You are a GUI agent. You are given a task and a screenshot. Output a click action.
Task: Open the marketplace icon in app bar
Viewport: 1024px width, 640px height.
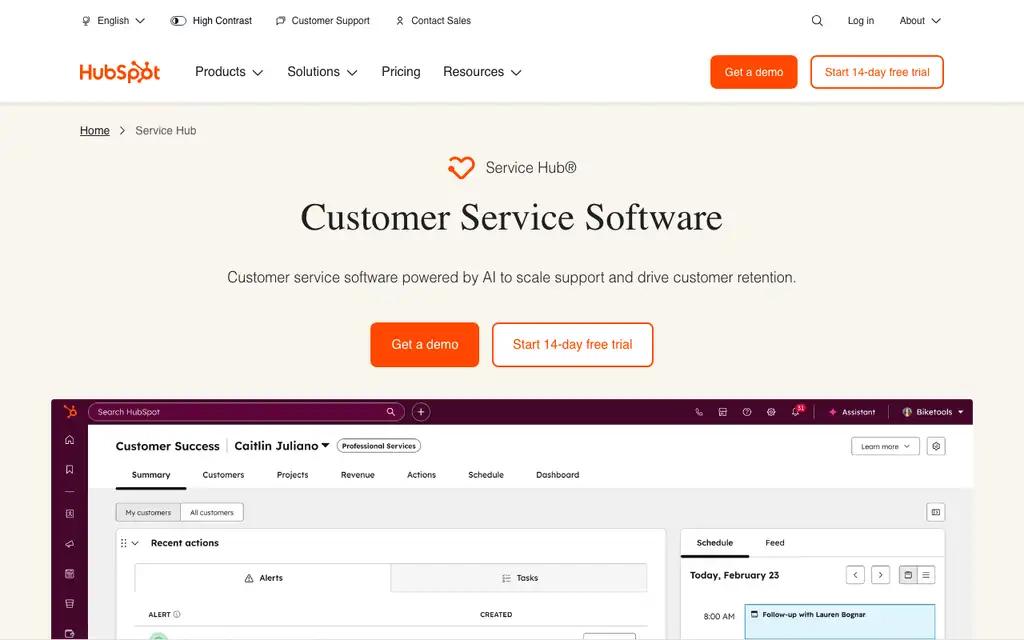pyautogui.click(x=723, y=412)
